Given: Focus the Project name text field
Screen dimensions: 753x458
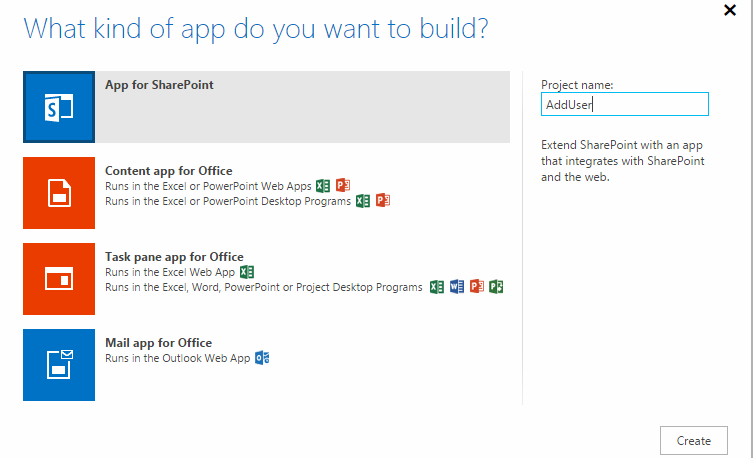Looking at the screenshot, I should 624,104.
